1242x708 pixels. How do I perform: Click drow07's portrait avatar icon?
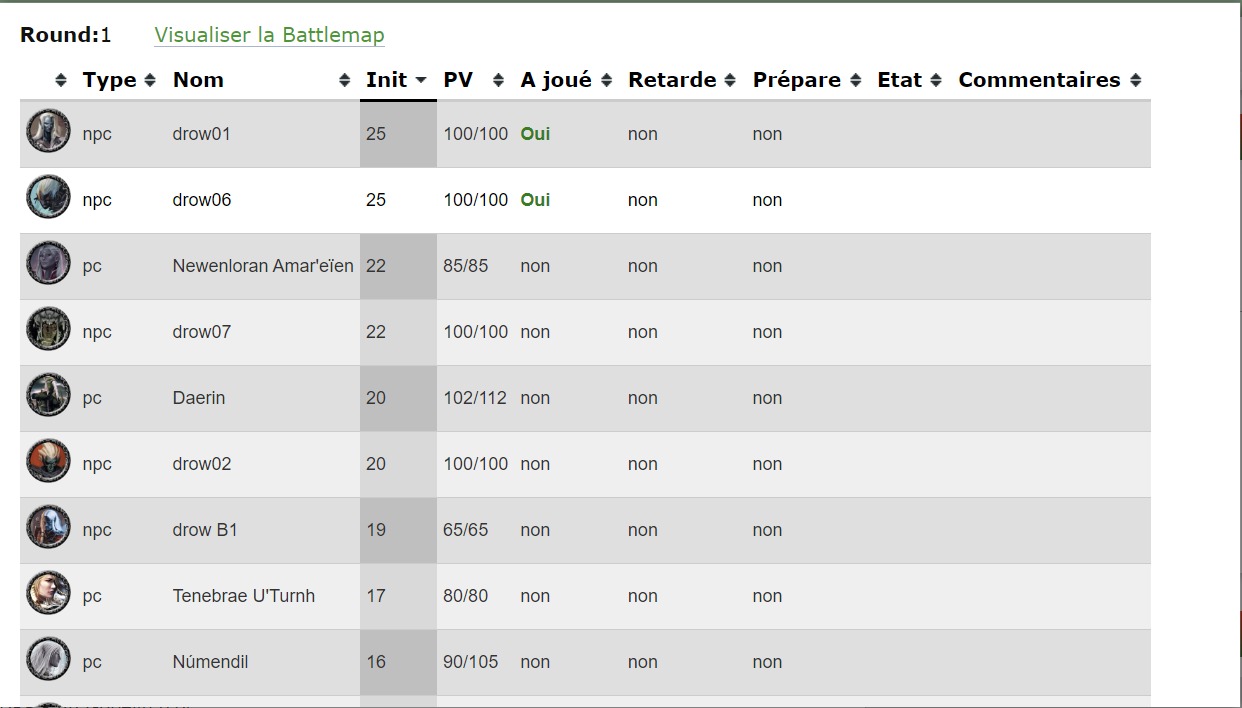[x=48, y=330]
